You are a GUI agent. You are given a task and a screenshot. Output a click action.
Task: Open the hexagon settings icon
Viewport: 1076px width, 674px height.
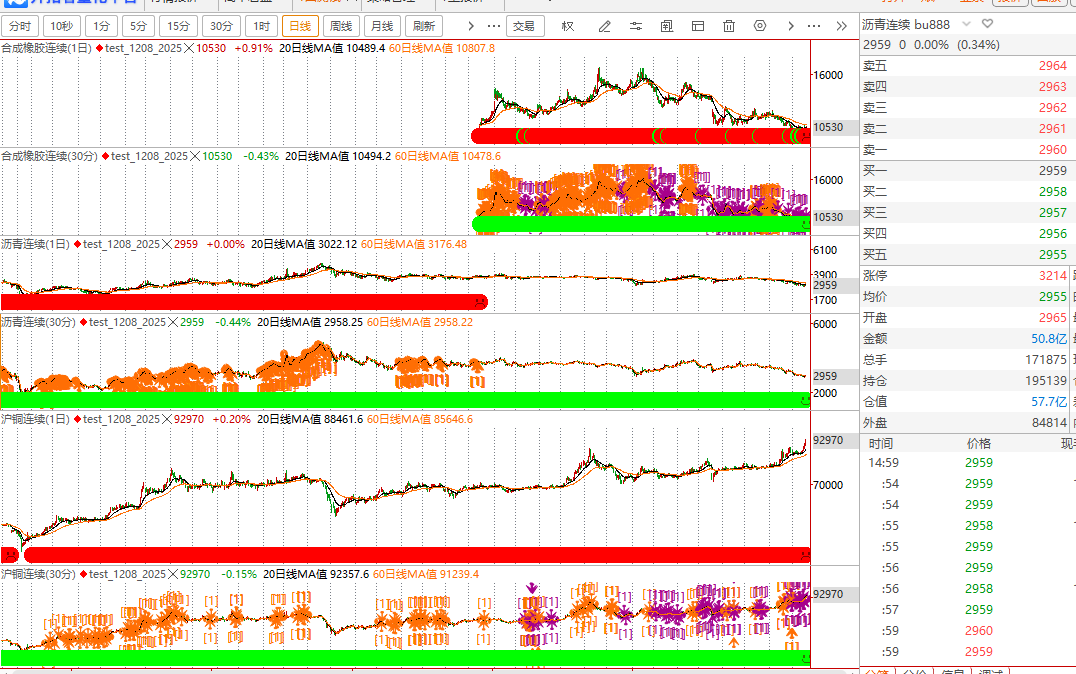pos(760,26)
